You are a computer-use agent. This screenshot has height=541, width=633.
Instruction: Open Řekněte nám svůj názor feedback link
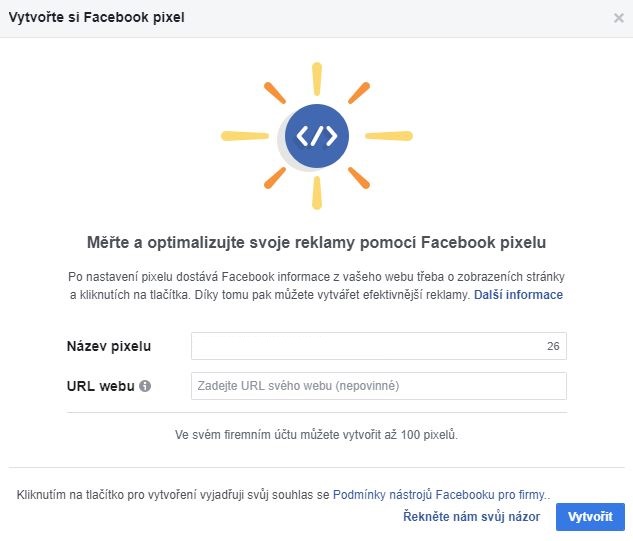click(x=472, y=516)
